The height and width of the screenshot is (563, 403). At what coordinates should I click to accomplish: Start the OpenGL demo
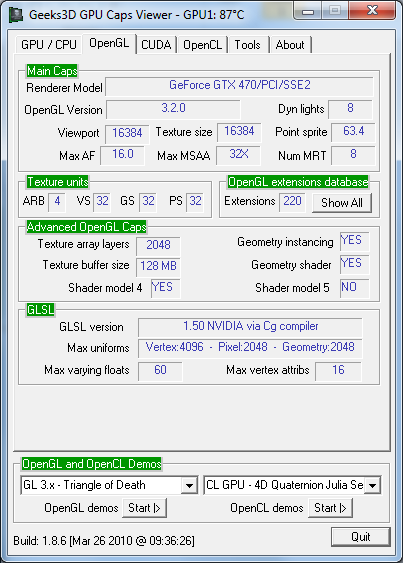(144, 508)
